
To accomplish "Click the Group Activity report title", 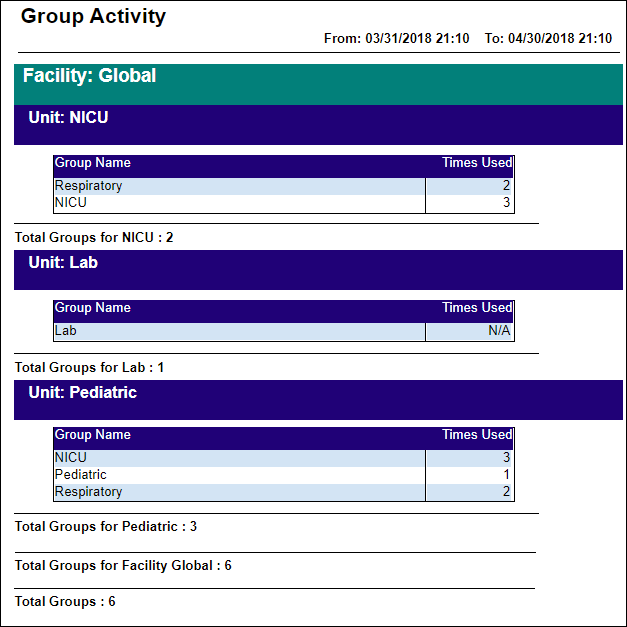I will tap(93, 17).
